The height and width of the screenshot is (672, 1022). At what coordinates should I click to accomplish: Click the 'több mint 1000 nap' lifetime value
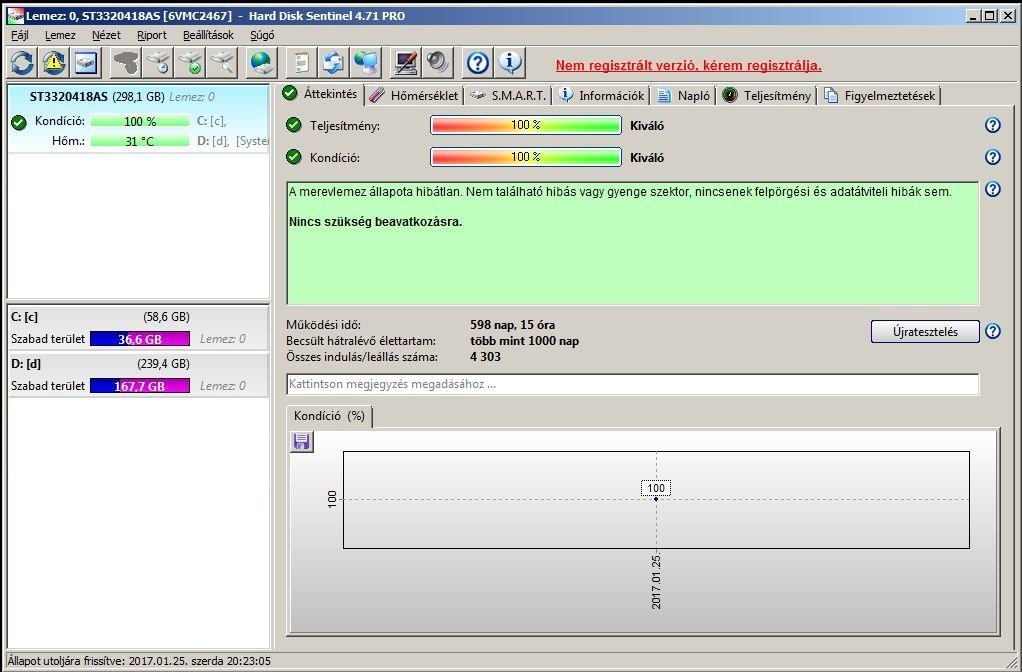[524, 341]
